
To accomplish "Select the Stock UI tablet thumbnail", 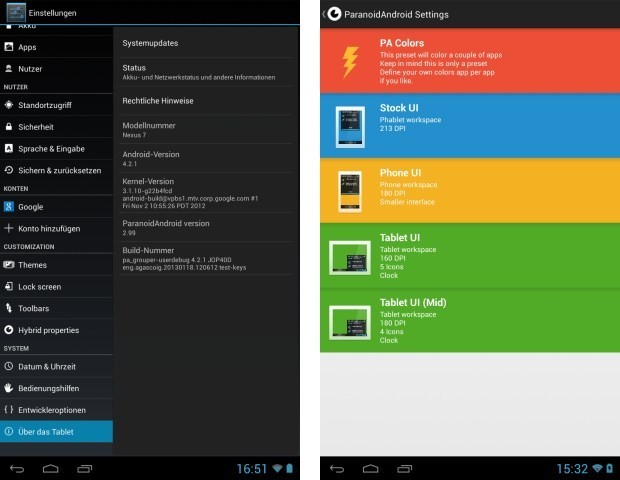I will [x=349, y=126].
